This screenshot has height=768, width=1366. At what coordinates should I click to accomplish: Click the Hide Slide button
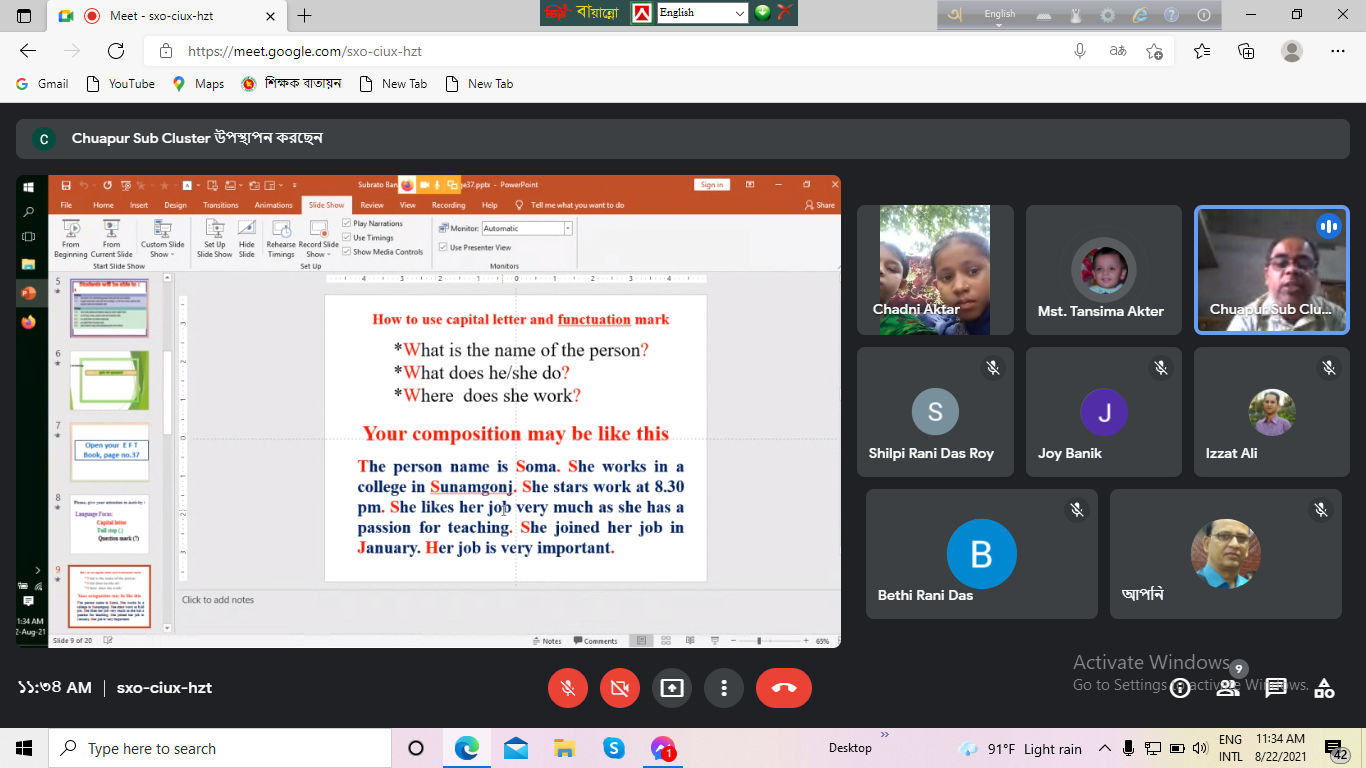pos(246,240)
